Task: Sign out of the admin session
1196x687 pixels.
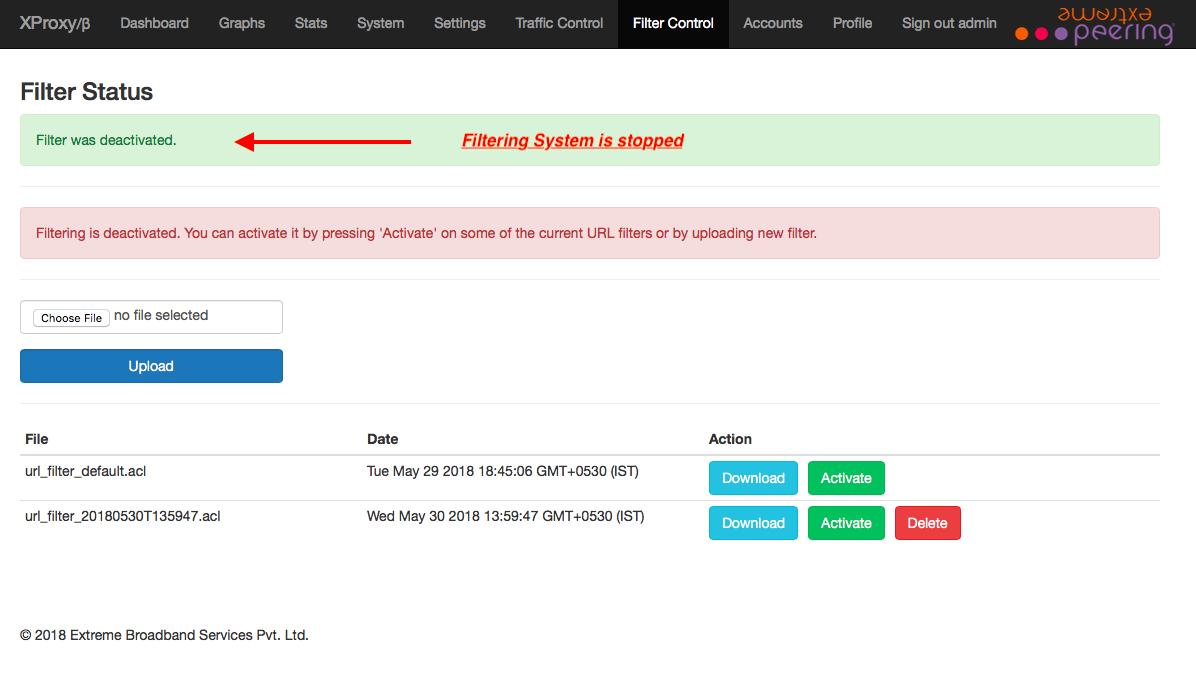Action: tap(948, 23)
